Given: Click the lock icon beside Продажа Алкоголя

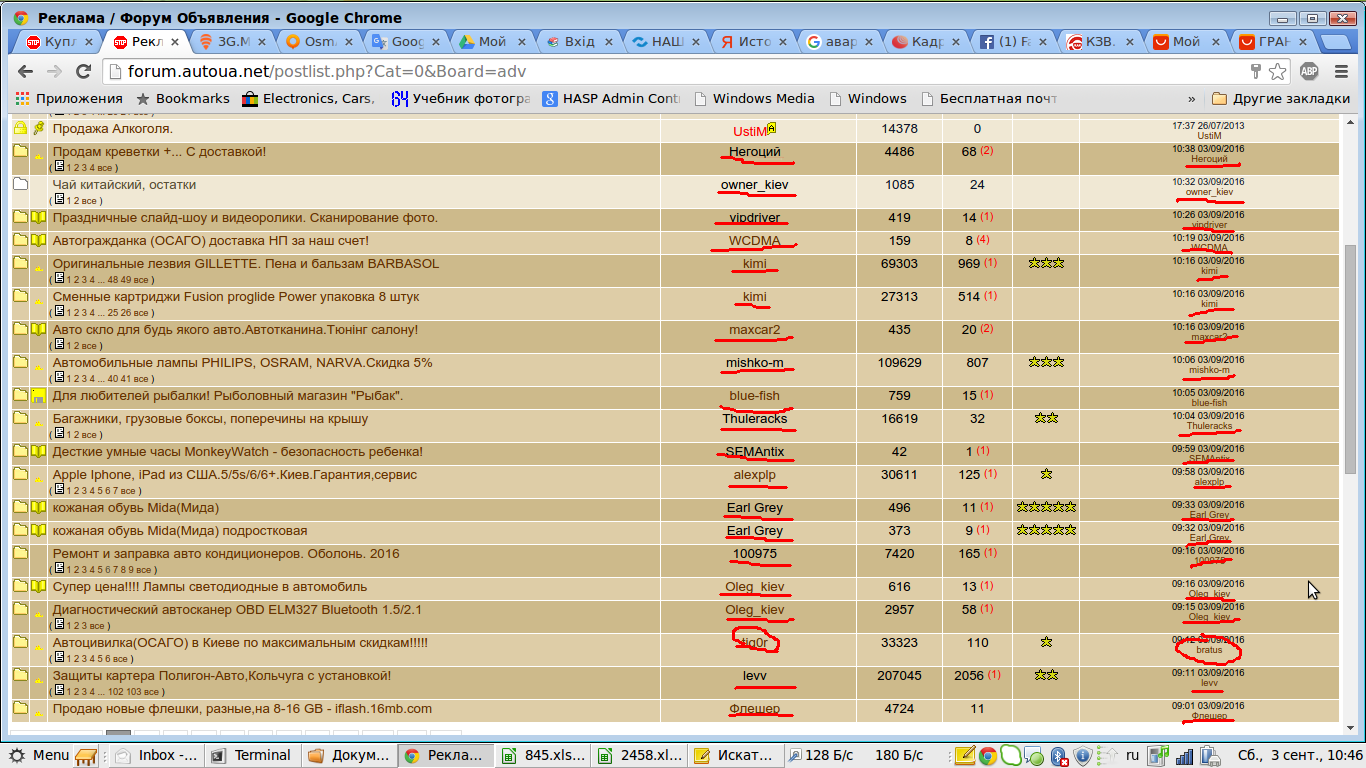Looking at the screenshot, I should [20, 129].
